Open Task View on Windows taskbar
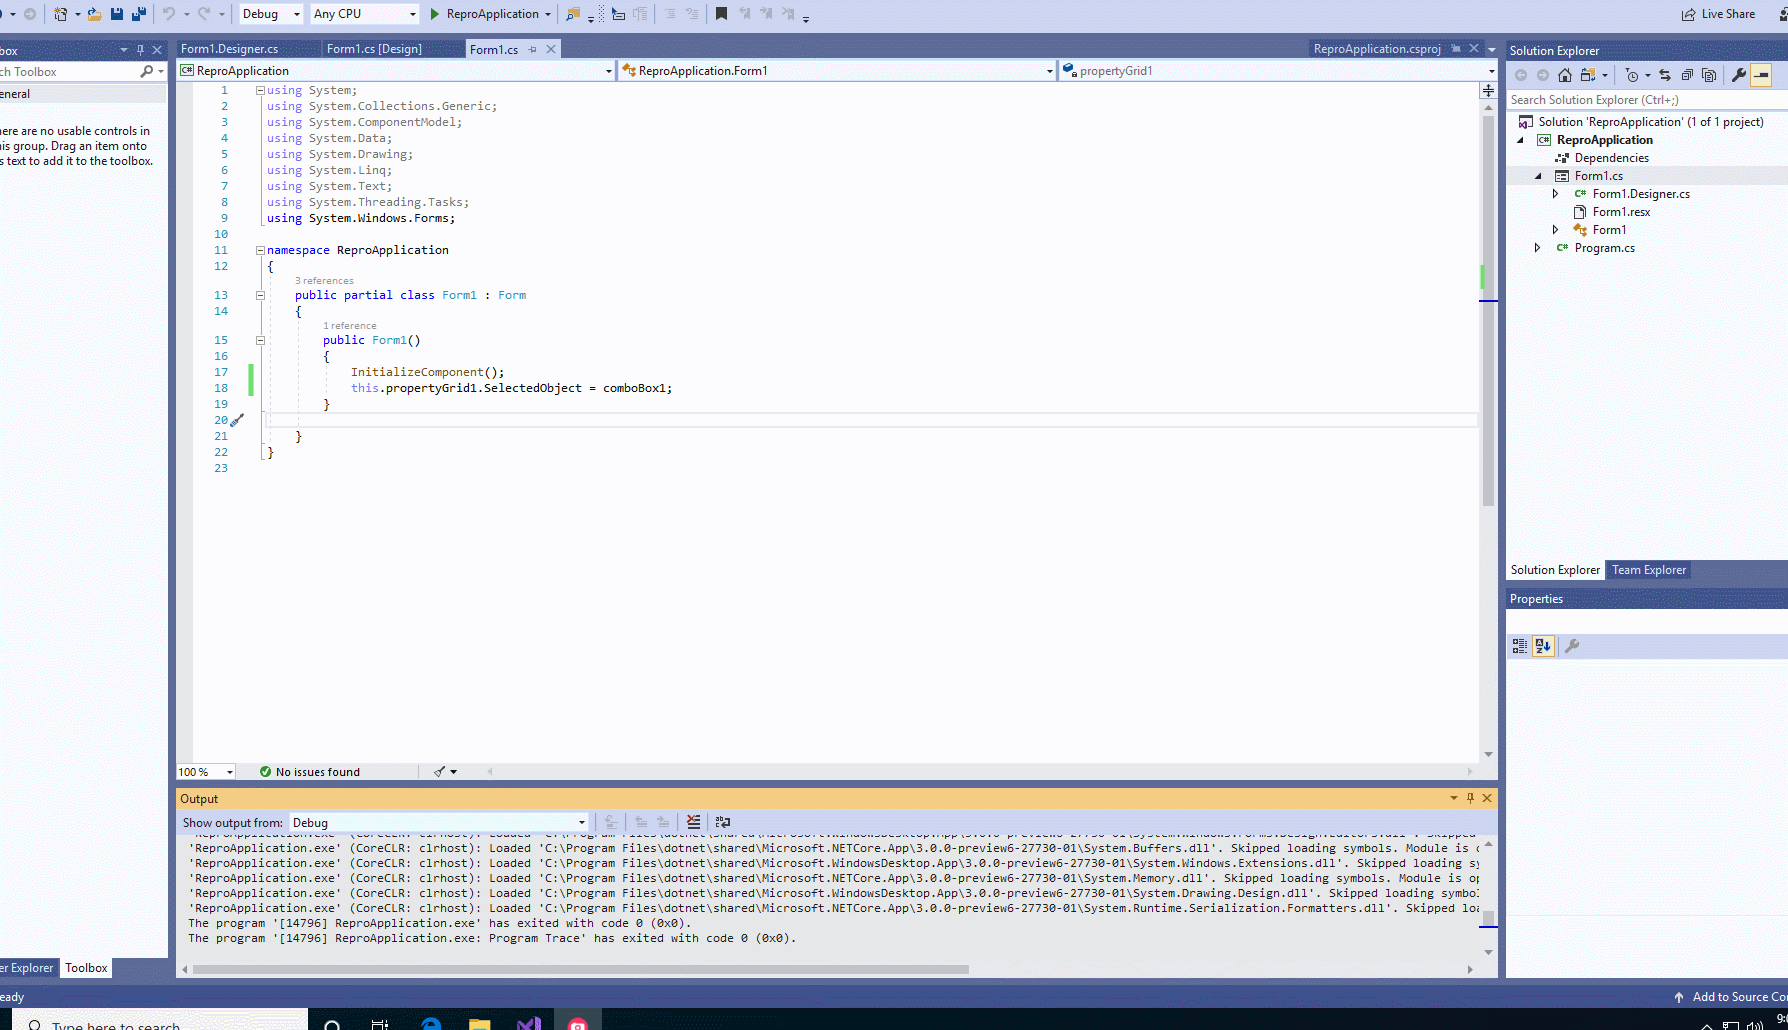The height and width of the screenshot is (1030, 1788). pyautogui.click(x=380, y=1024)
